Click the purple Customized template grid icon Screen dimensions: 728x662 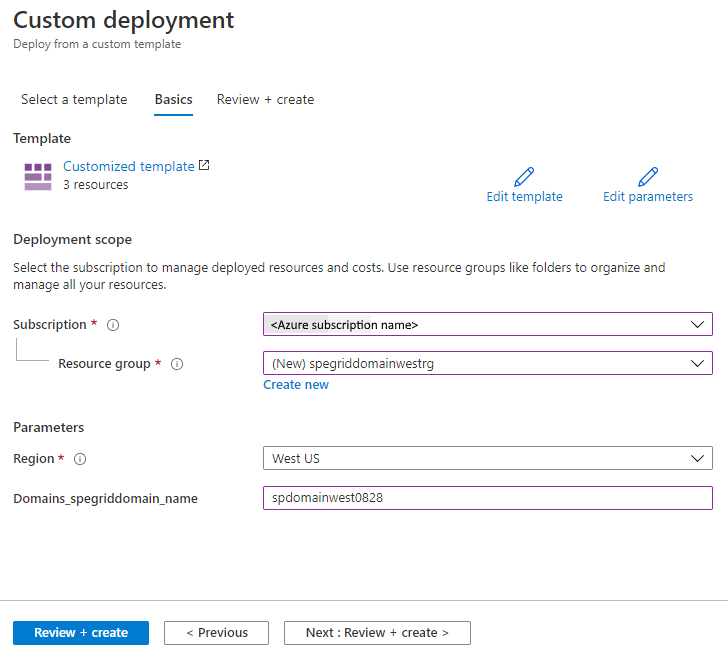pyautogui.click(x=38, y=176)
